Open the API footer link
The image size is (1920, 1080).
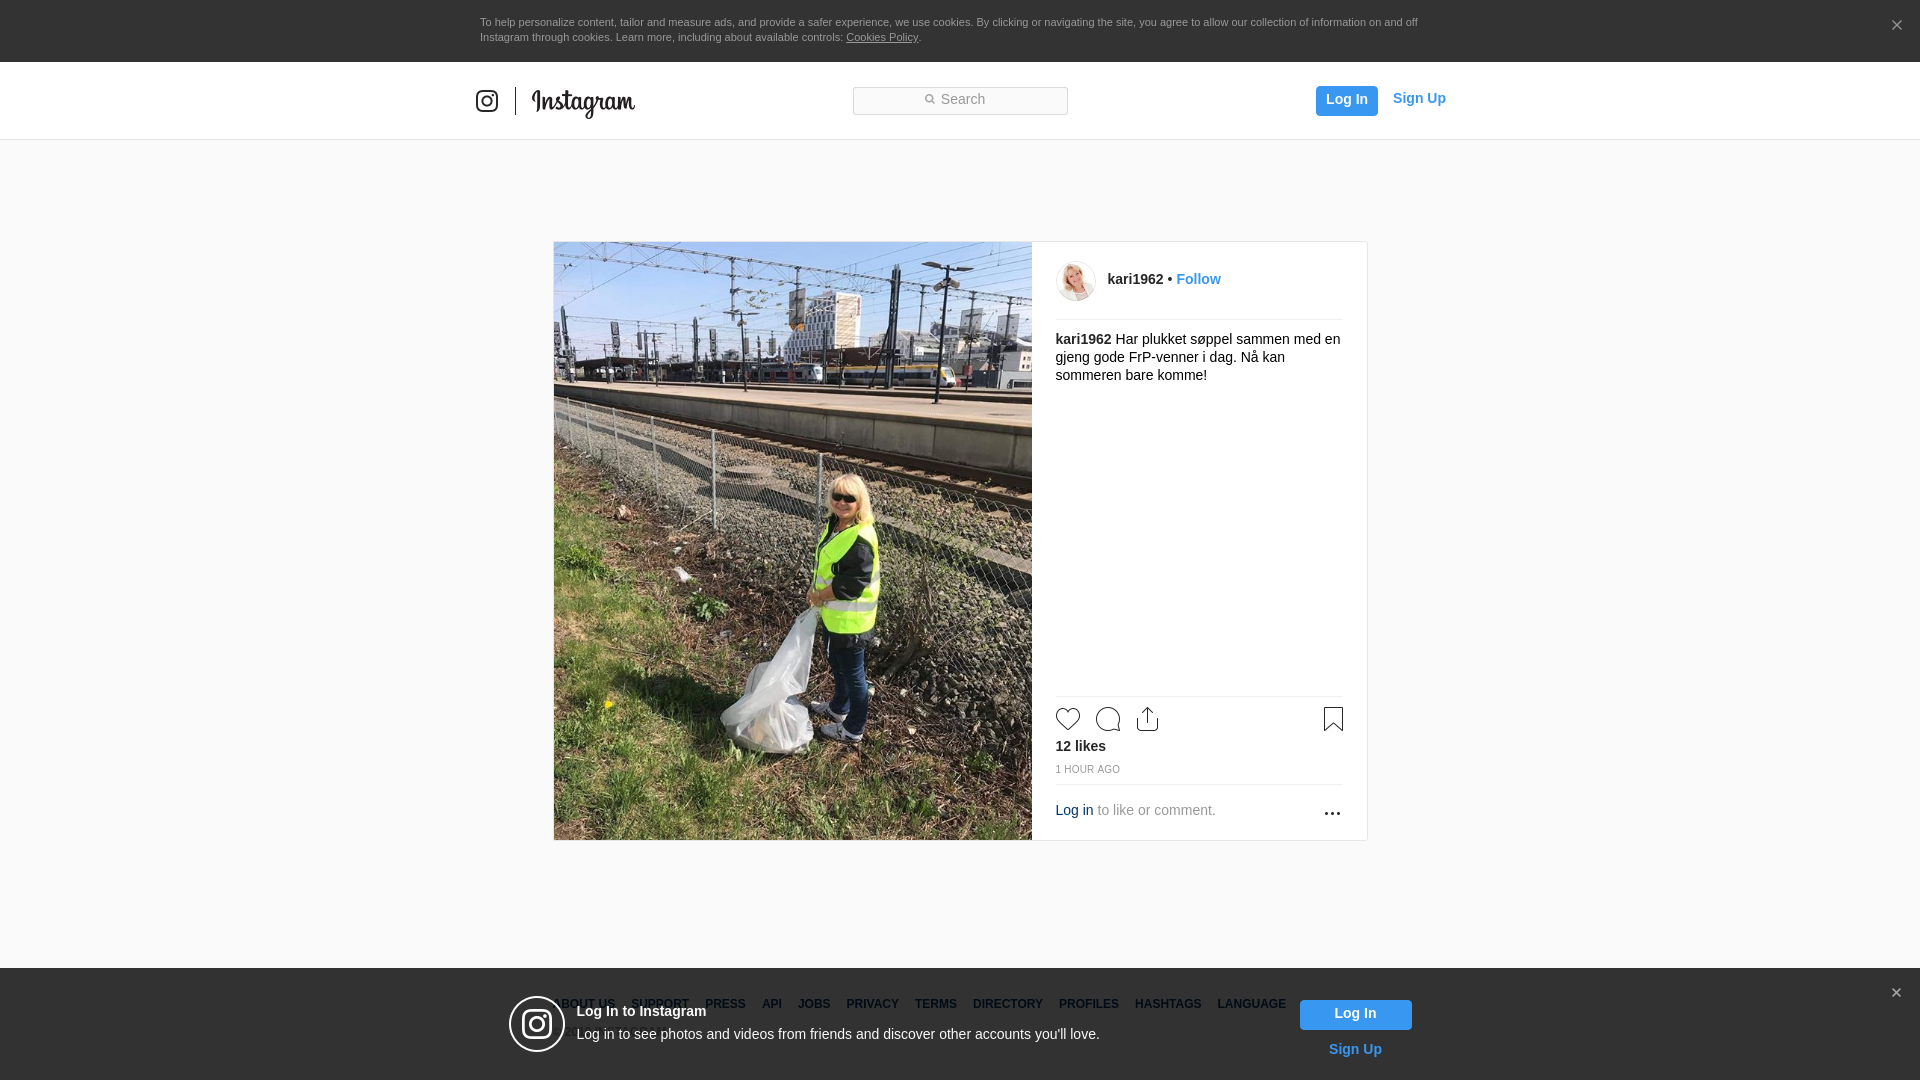tap(771, 1004)
